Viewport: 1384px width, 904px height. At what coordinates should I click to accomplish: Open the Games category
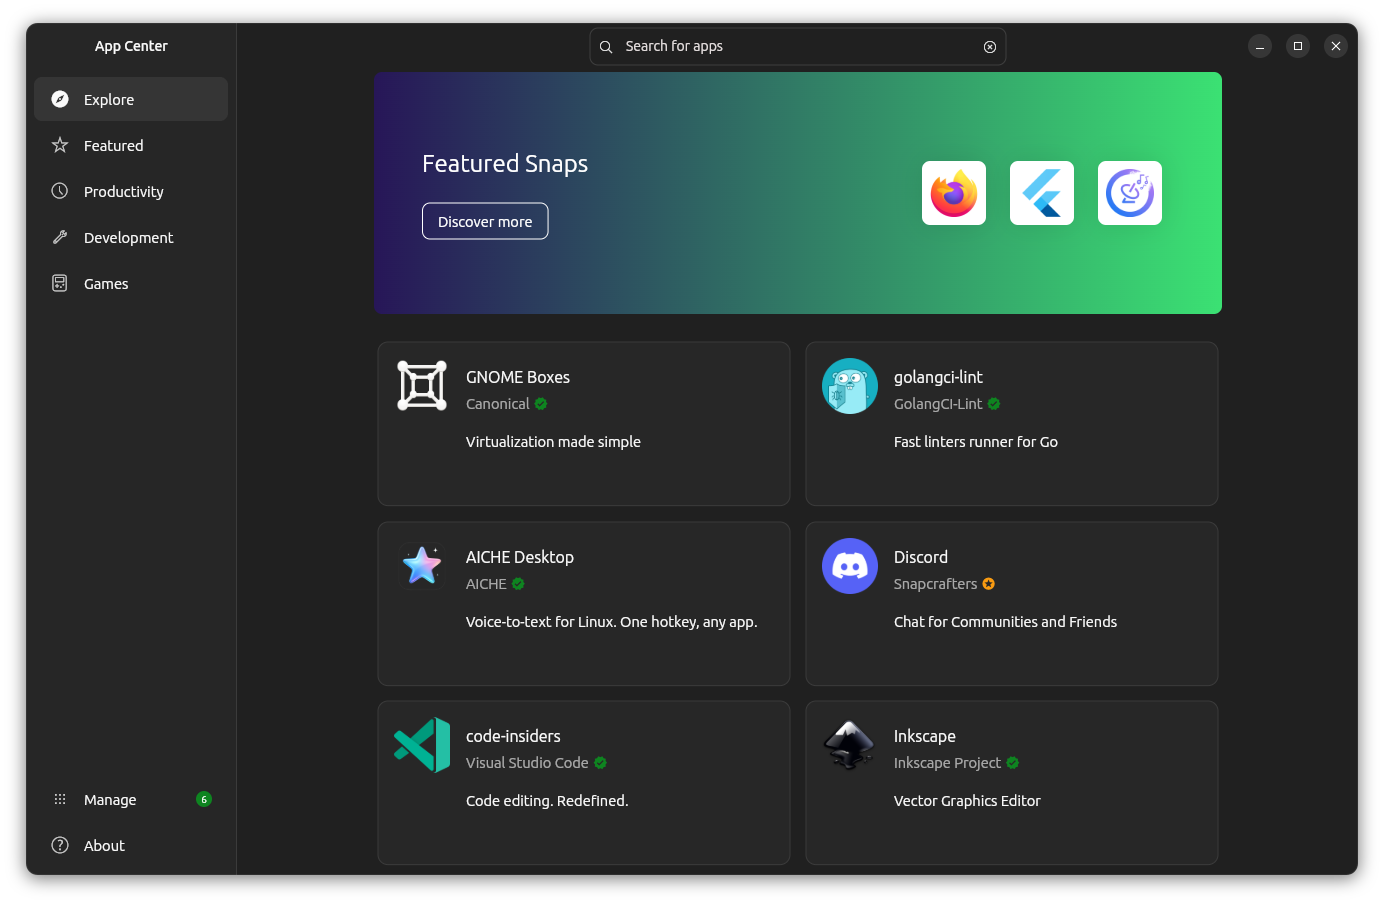131,283
